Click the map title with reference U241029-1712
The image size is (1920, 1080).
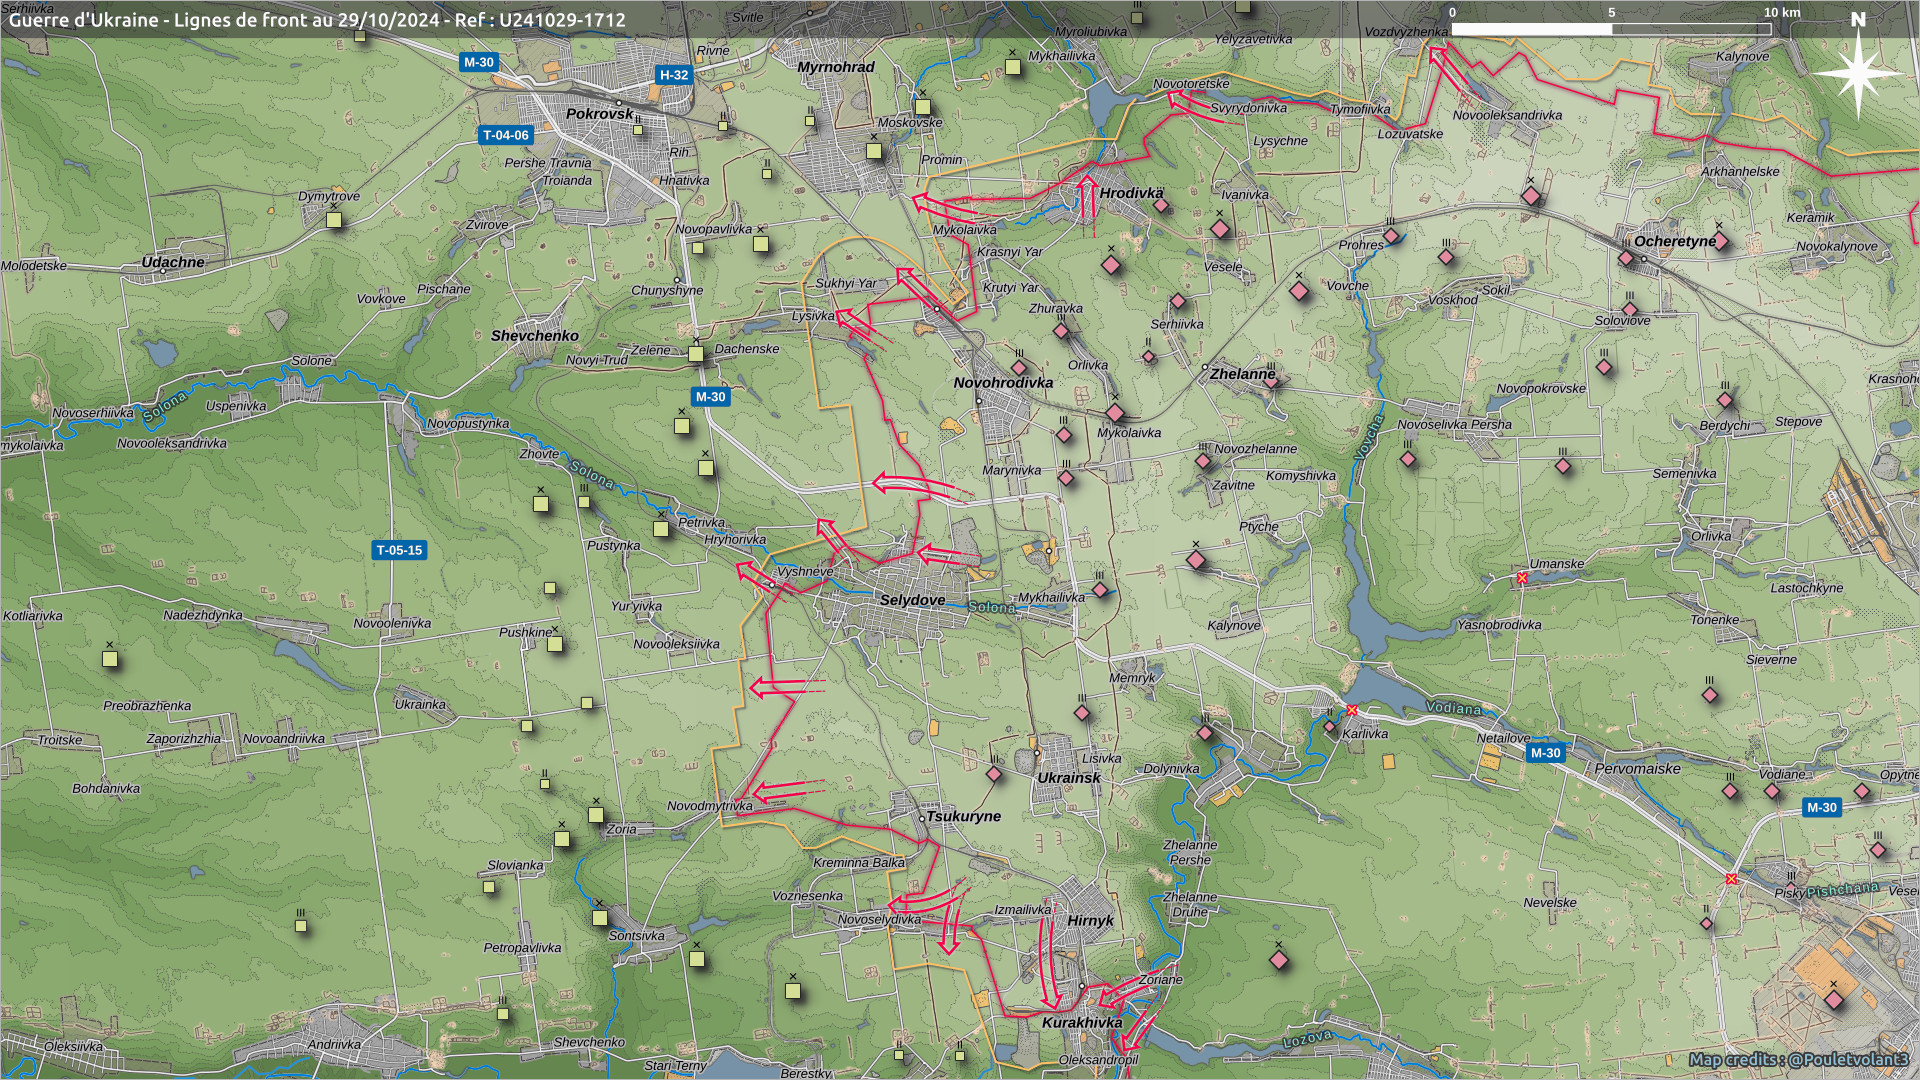click(x=317, y=20)
